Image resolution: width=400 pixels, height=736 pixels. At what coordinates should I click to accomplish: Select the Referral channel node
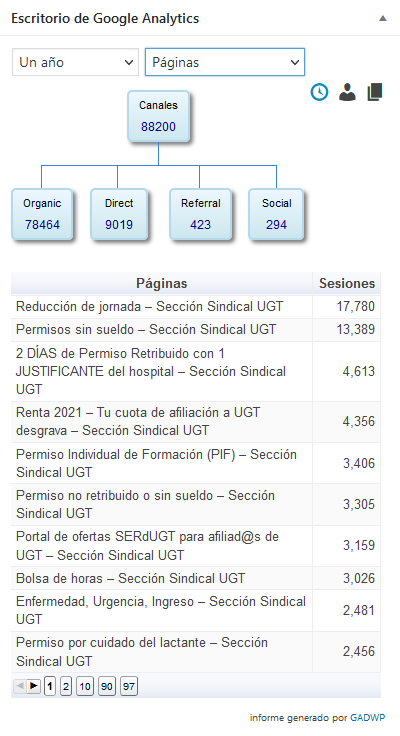tap(200, 214)
